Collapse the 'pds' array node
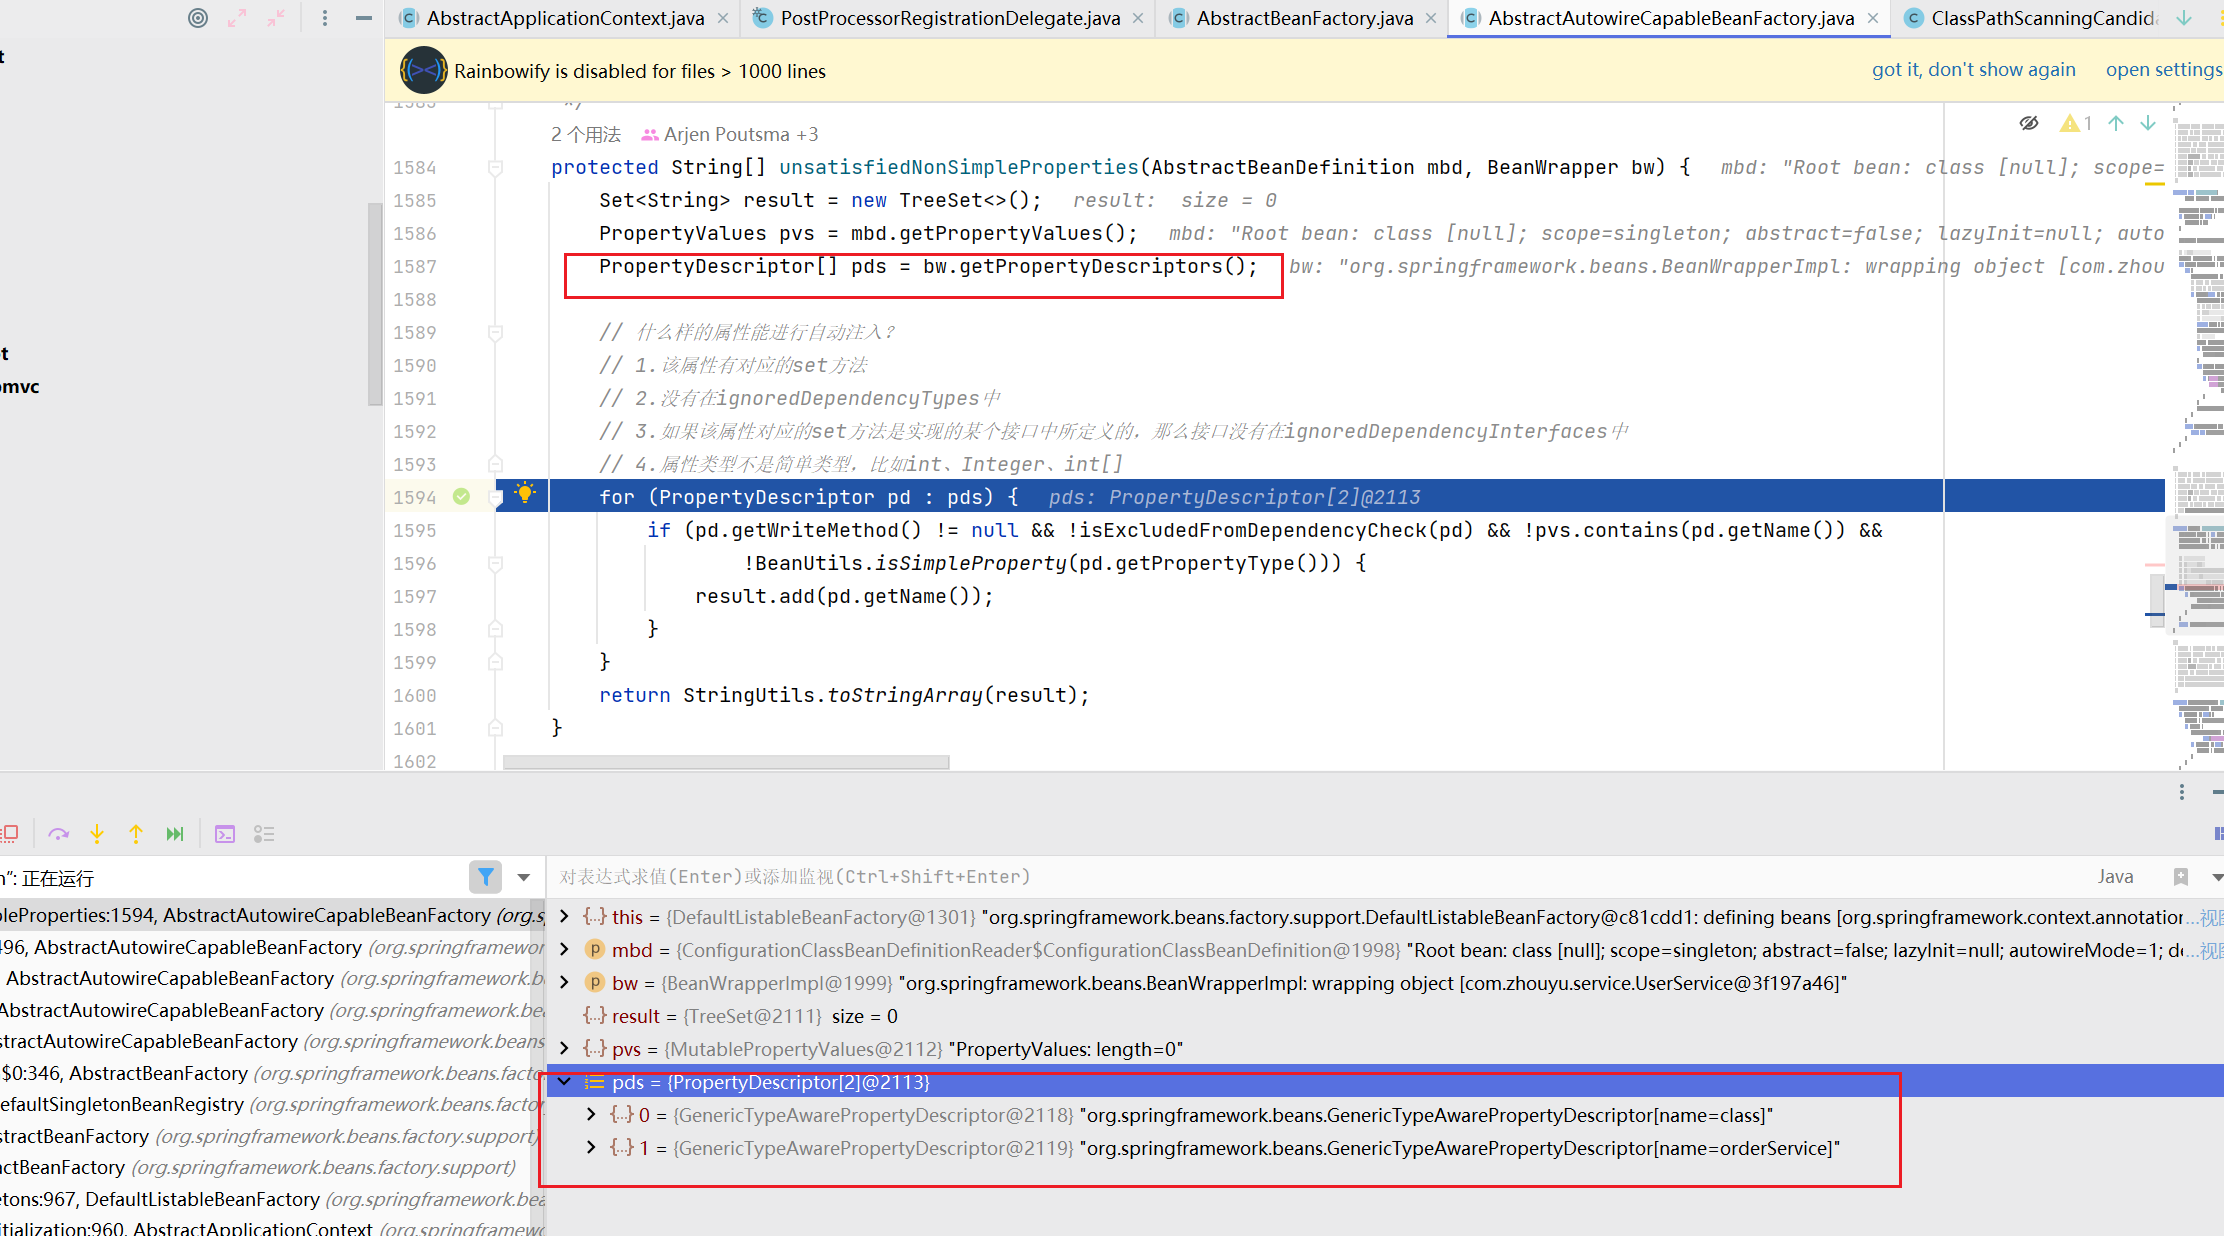The image size is (2224, 1236). pyautogui.click(x=564, y=1081)
